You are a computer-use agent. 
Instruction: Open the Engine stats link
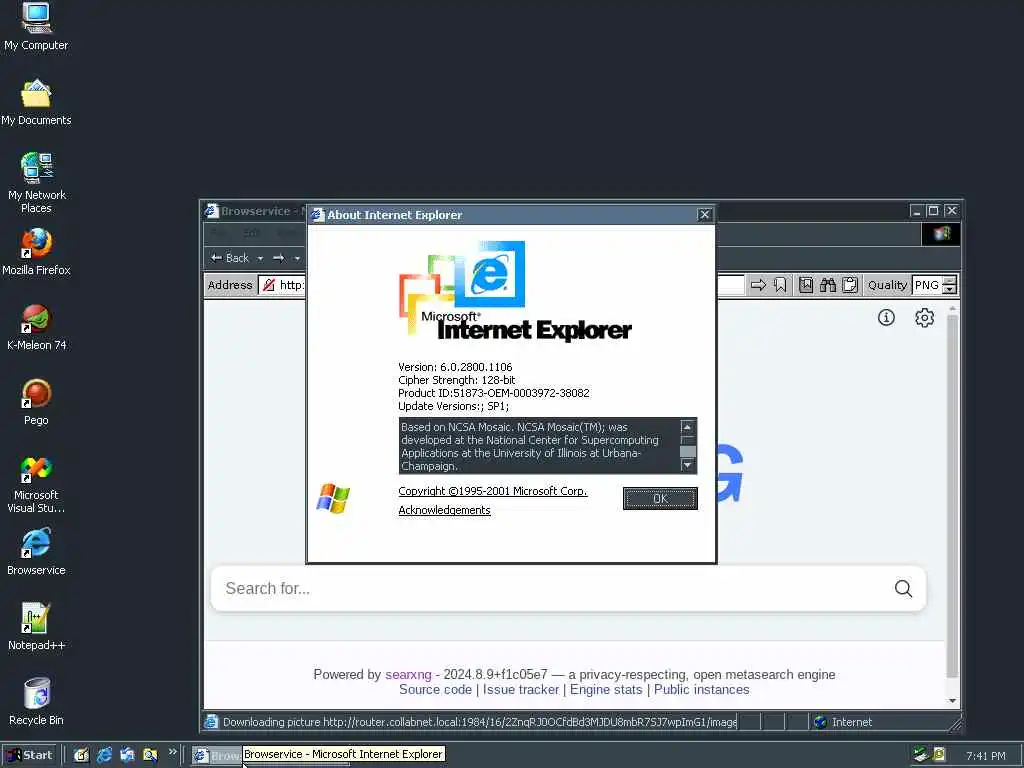pos(606,690)
